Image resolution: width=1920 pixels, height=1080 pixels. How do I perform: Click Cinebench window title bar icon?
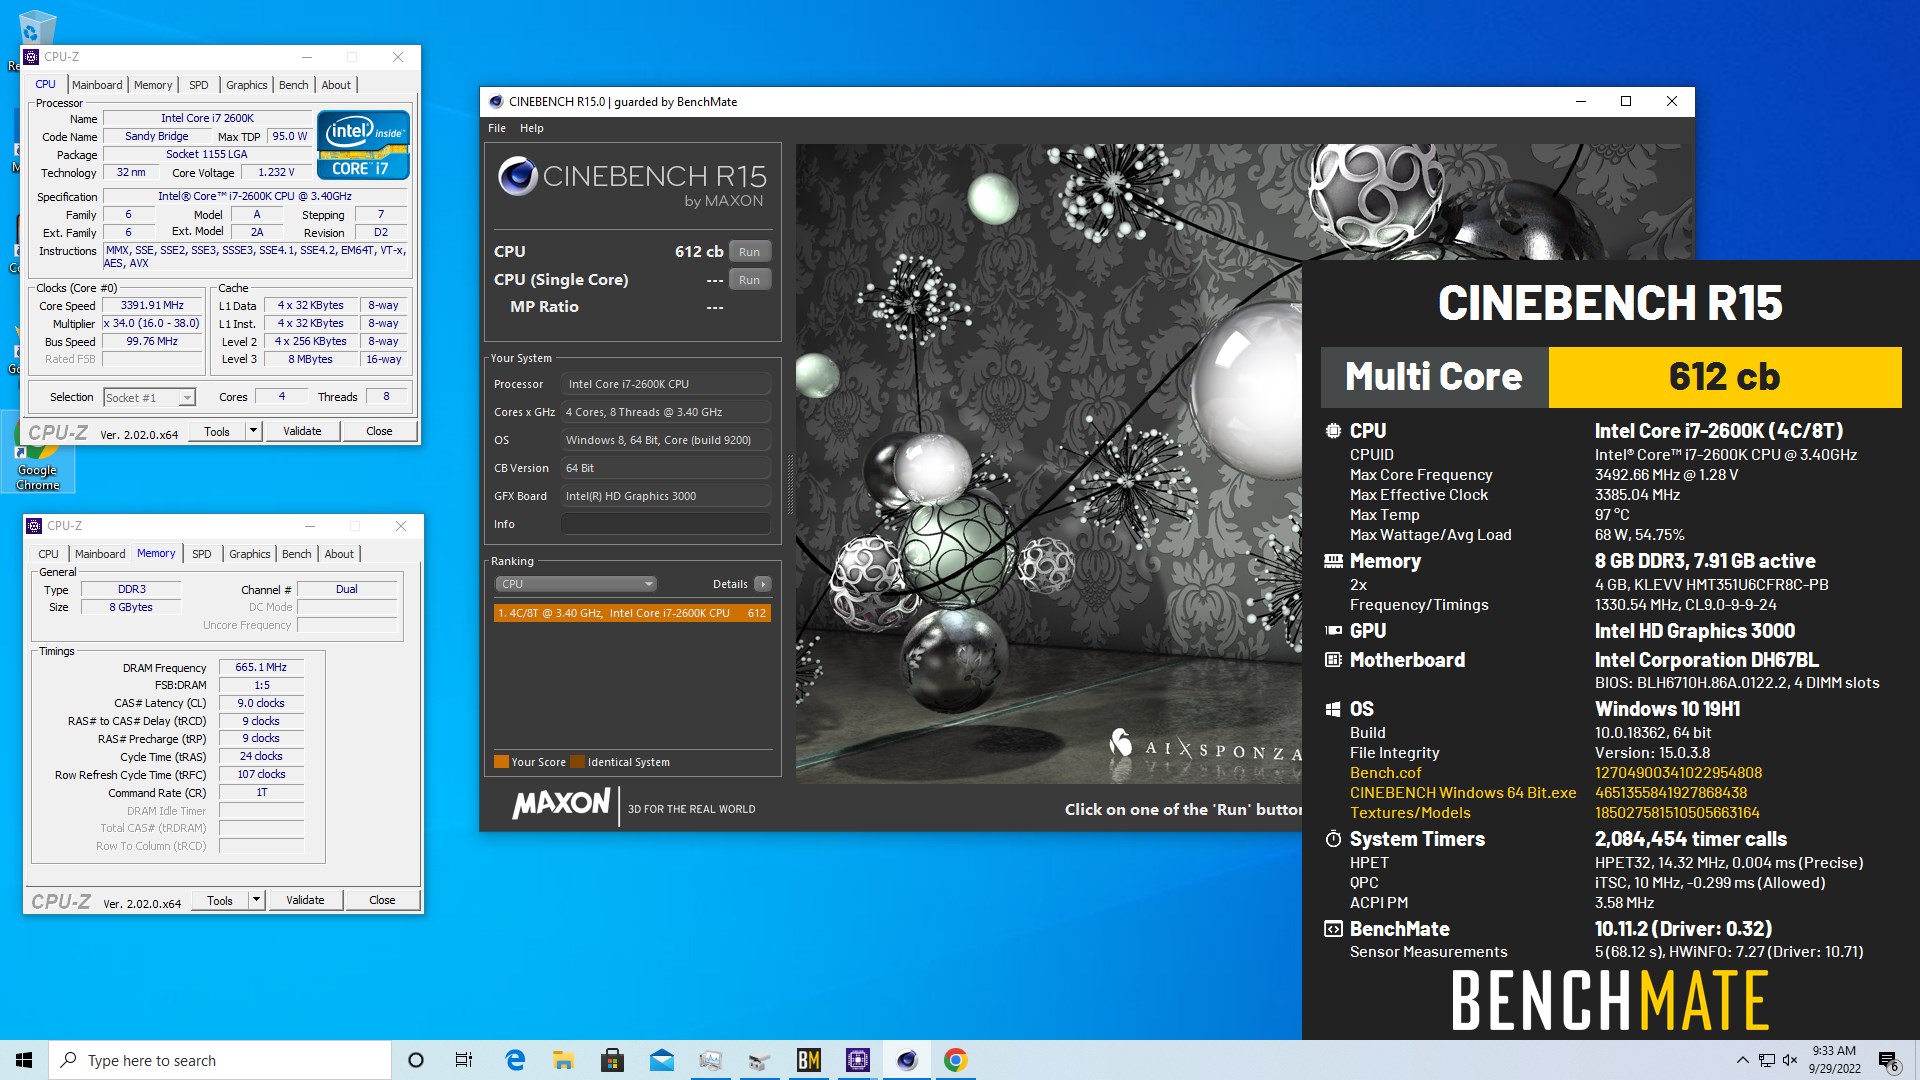click(495, 101)
